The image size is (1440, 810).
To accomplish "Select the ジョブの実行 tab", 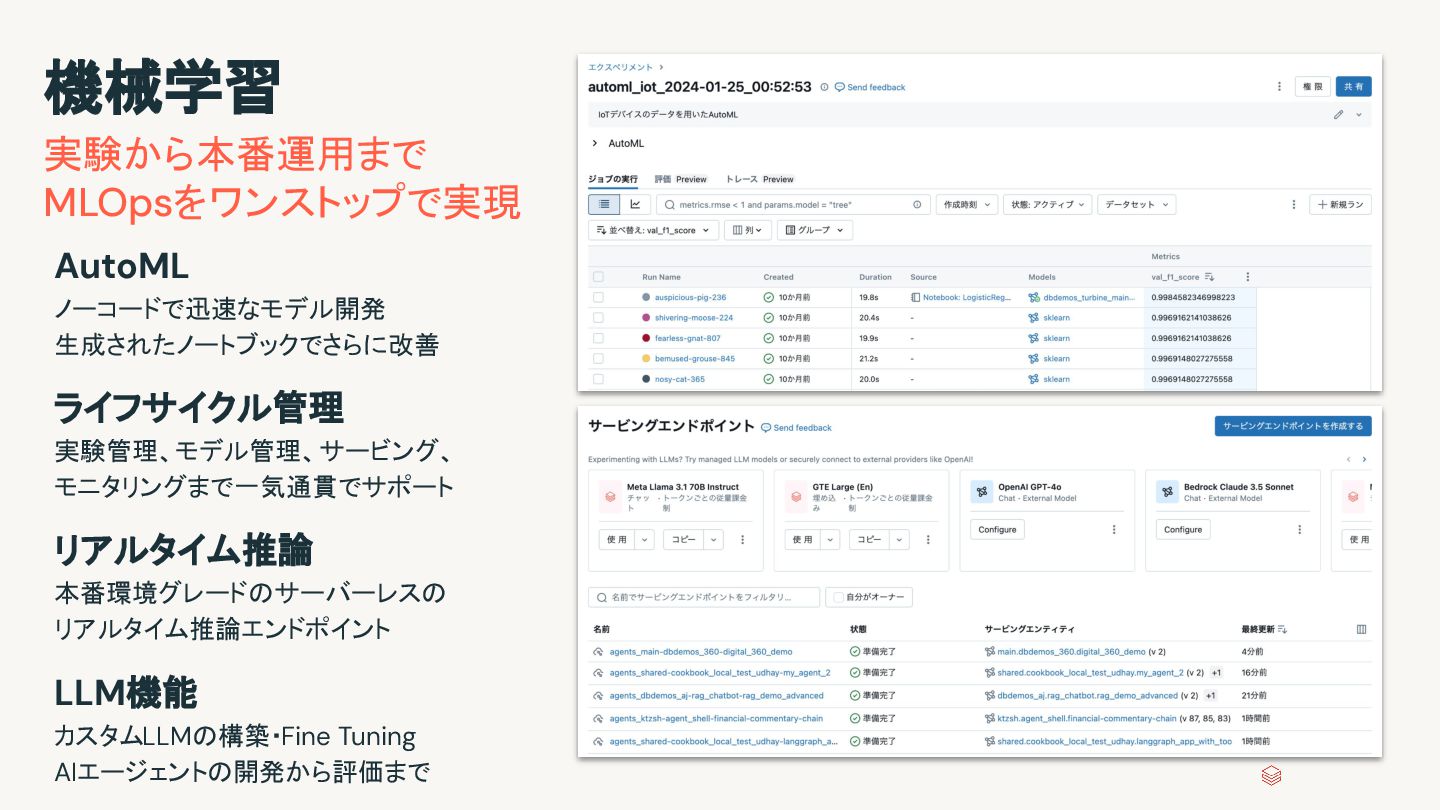I will (x=613, y=179).
